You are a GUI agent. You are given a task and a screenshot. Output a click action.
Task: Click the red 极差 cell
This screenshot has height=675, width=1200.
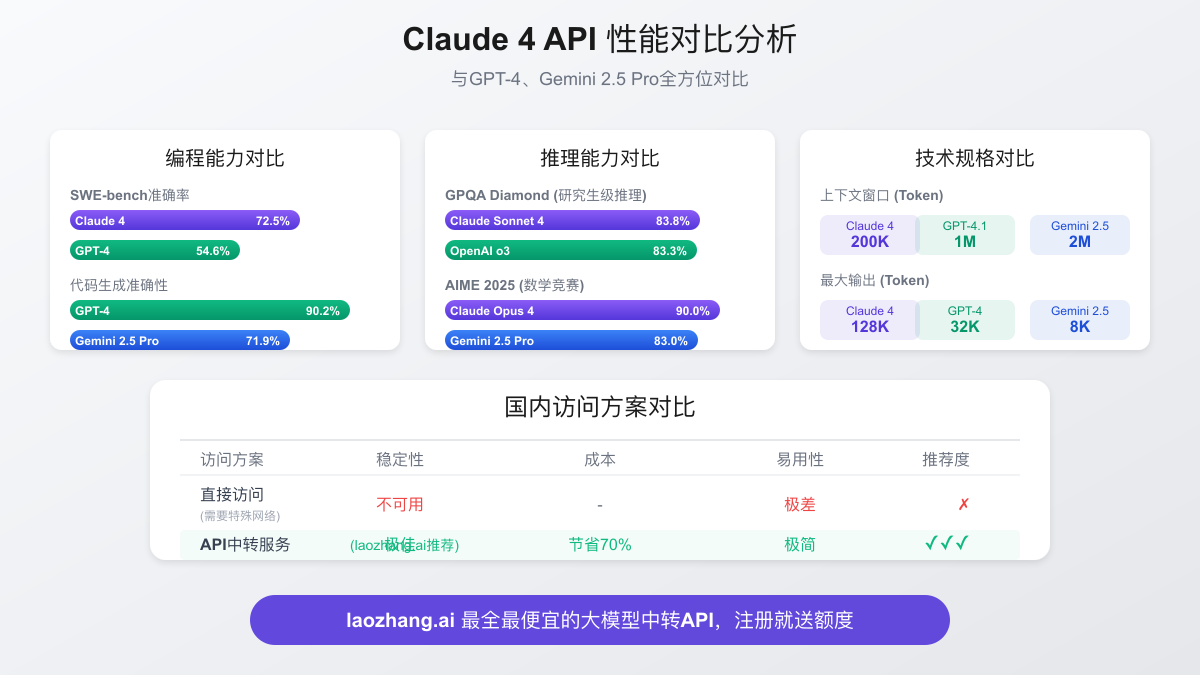click(800, 505)
